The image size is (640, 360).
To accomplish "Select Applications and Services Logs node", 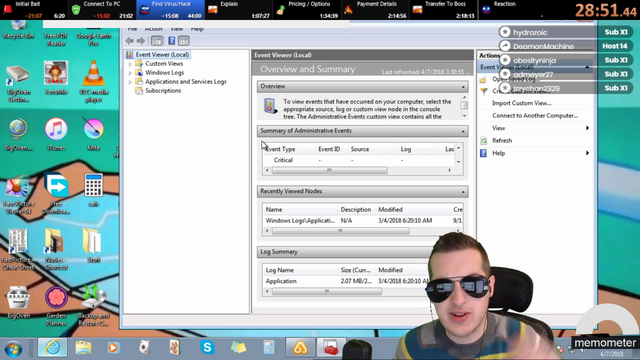I will [186, 82].
